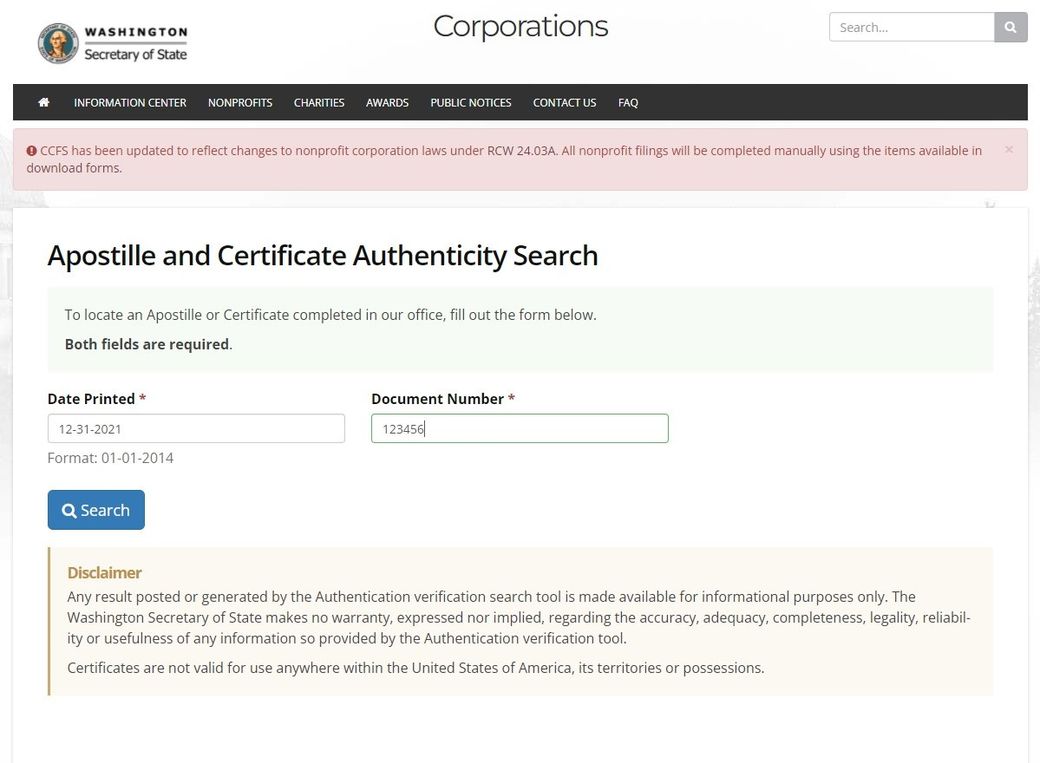Select Charities in the navigation bar
1040x763 pixels.
319,102
